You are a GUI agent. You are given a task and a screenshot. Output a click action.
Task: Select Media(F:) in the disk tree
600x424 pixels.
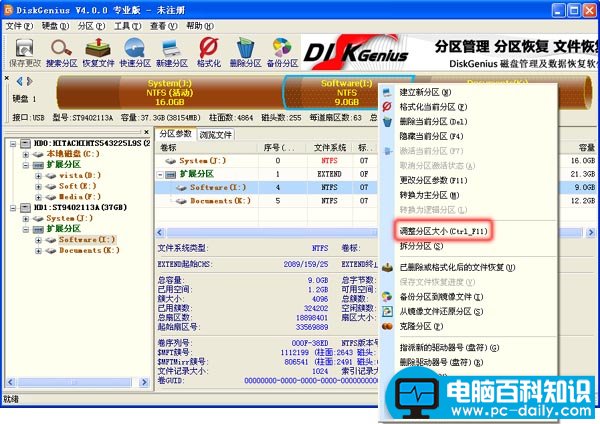pos(80,197)
